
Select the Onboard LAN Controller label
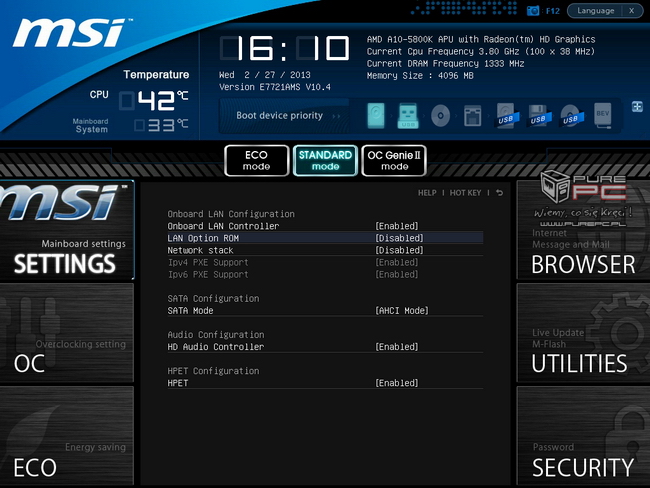coord(223,226)
